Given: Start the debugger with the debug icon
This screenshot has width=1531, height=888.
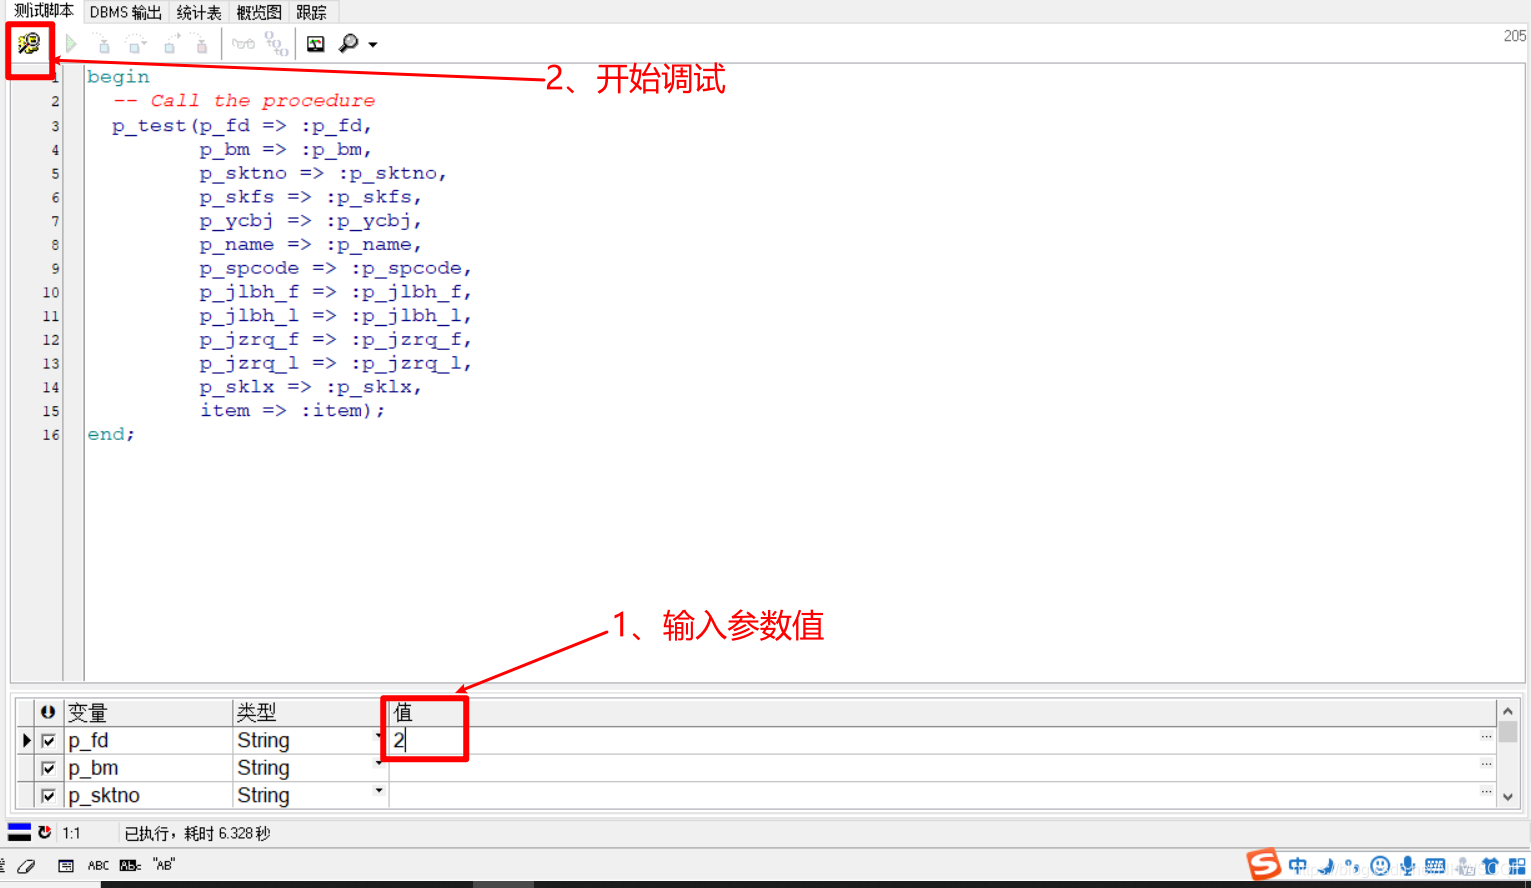Looking at the screenshot, I should pyautogui.click(x=27, y=44).
